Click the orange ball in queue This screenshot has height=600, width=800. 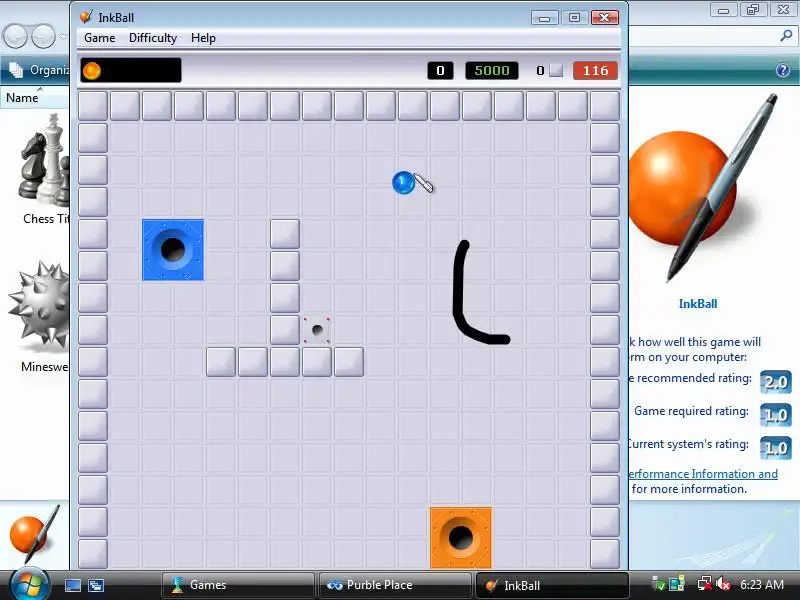pos(92,70)
